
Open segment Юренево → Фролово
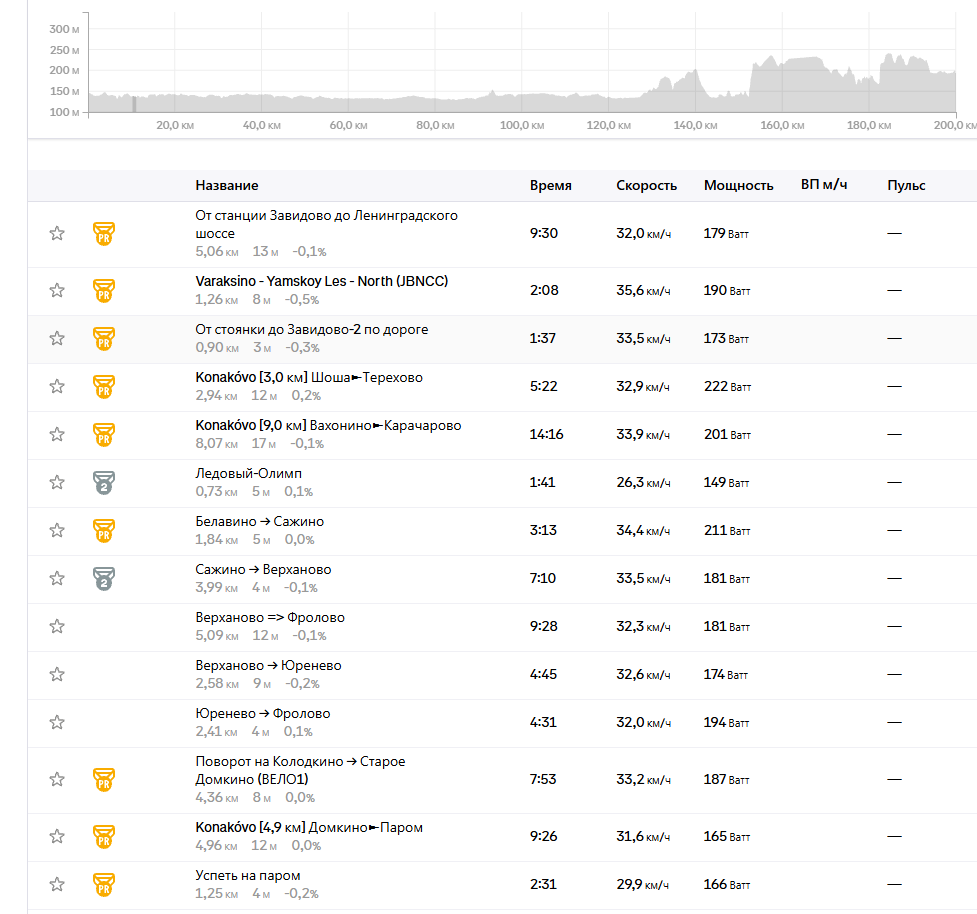coord(262,713)
